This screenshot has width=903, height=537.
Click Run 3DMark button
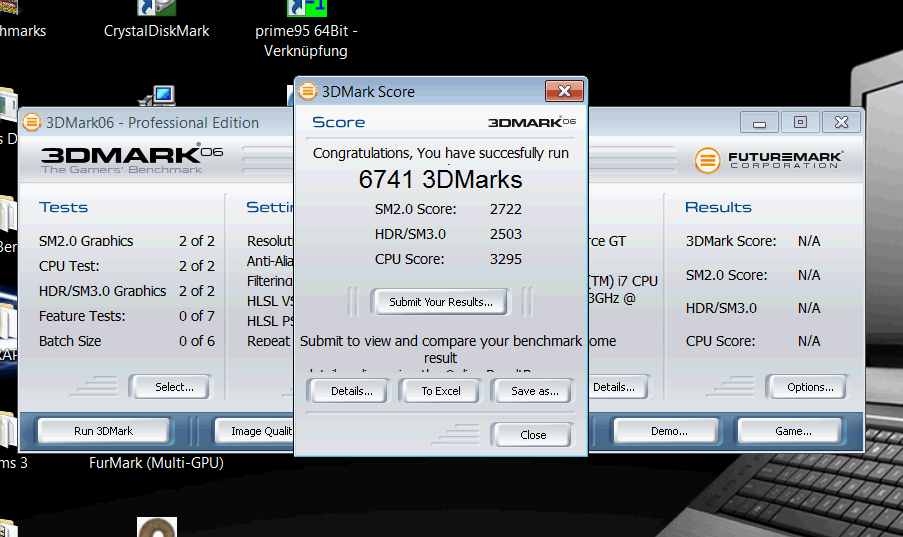pos(104,431)
